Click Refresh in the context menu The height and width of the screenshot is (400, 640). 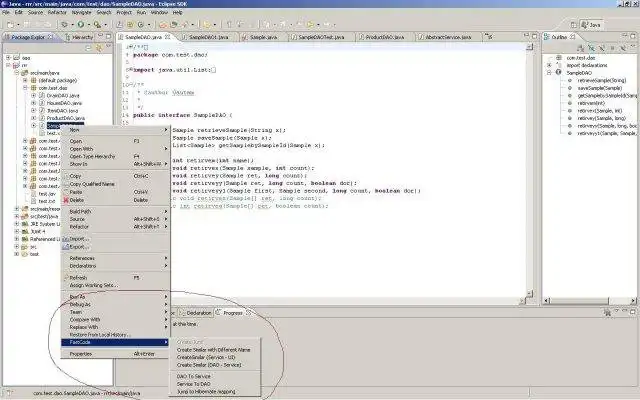click(78, 278)
